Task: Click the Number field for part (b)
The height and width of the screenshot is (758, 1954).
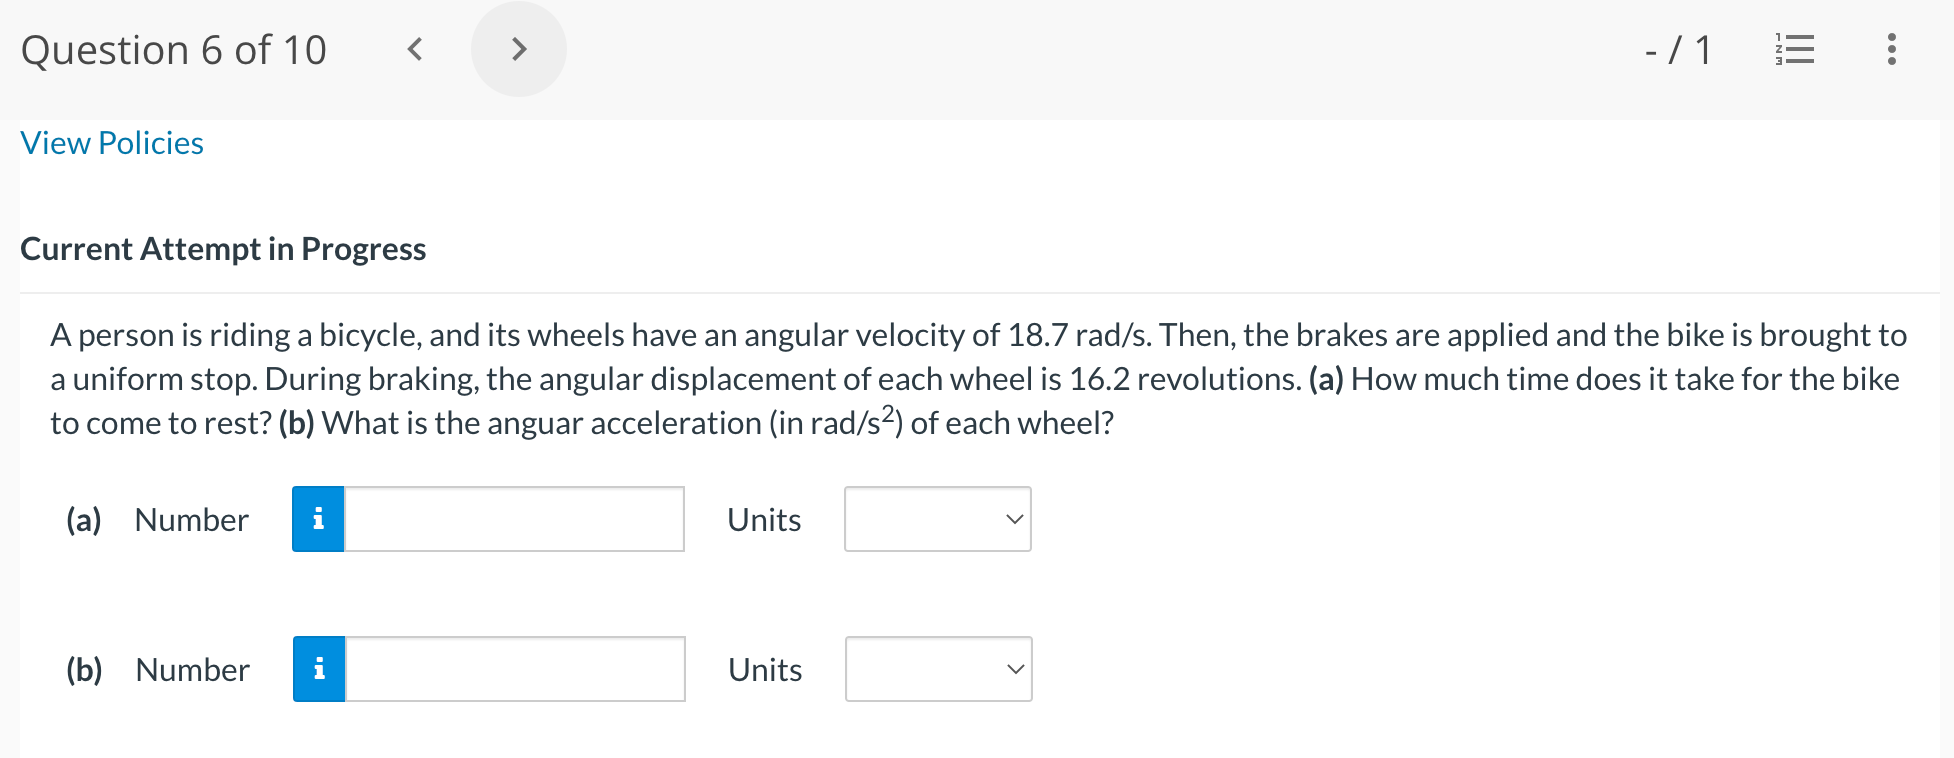Action: (x=513, y=669)
